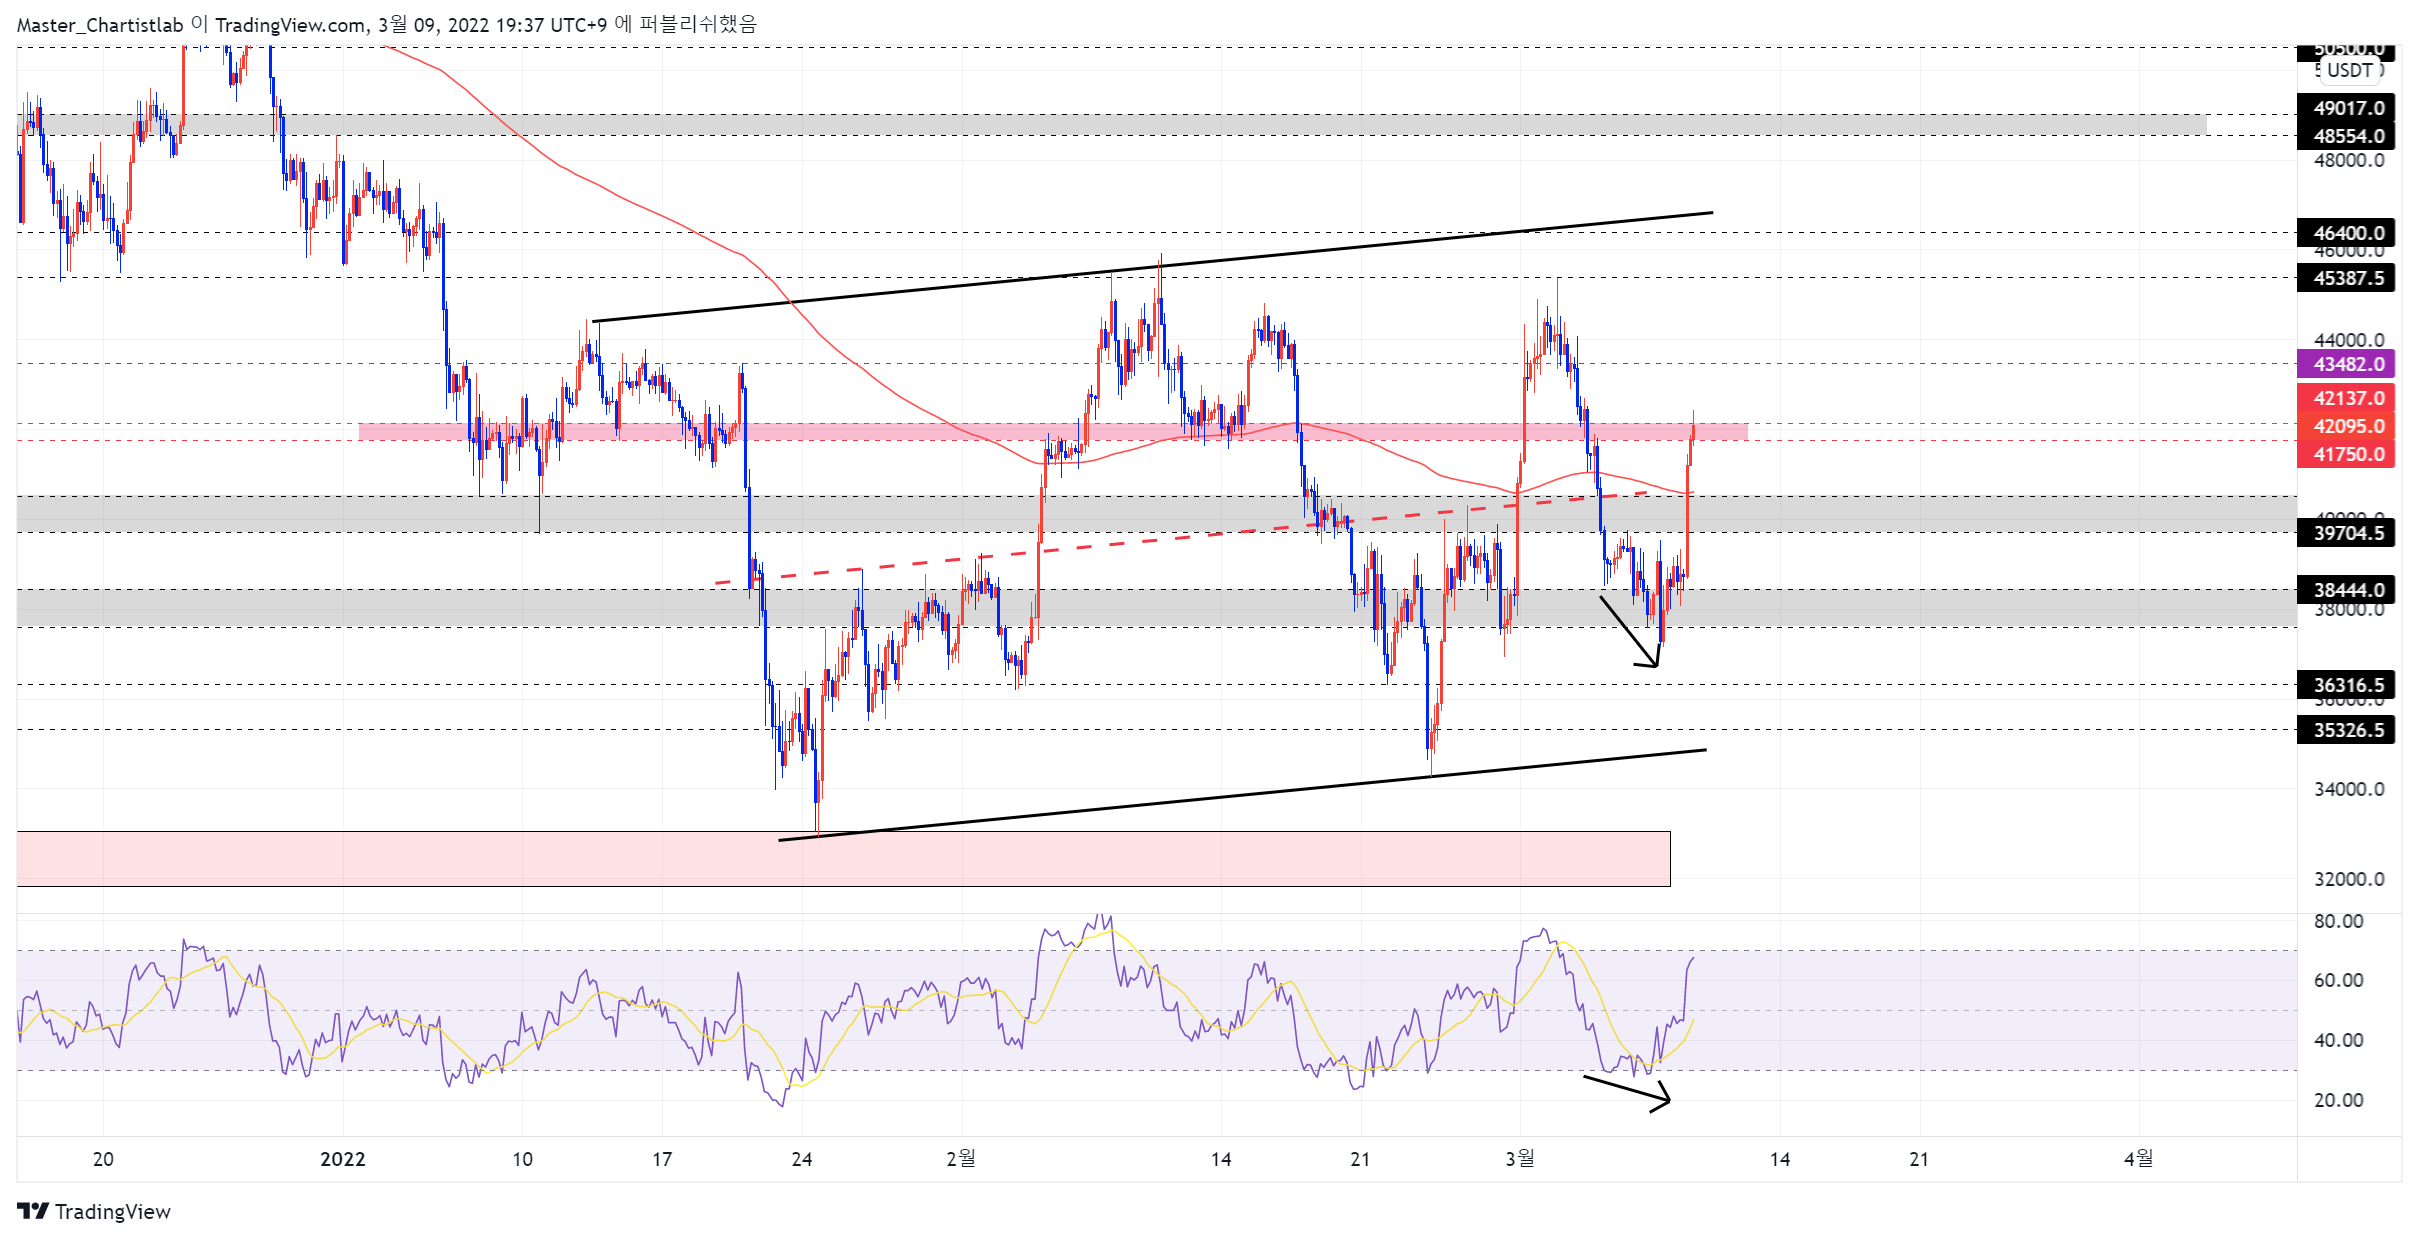Click the 35326.5 price label

pos(2346,730)
